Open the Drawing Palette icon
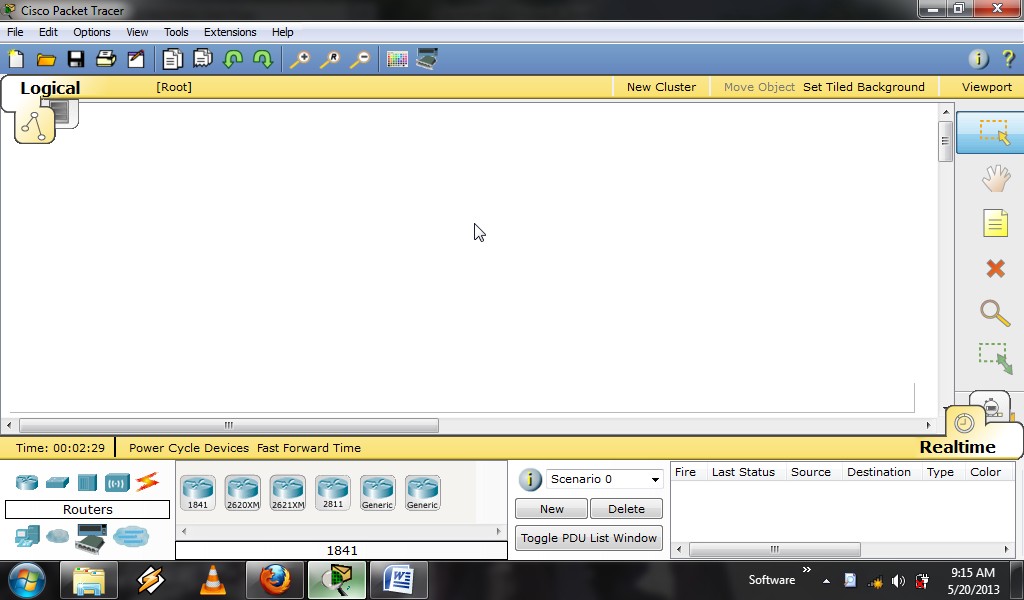 click(x=397, y=59)
